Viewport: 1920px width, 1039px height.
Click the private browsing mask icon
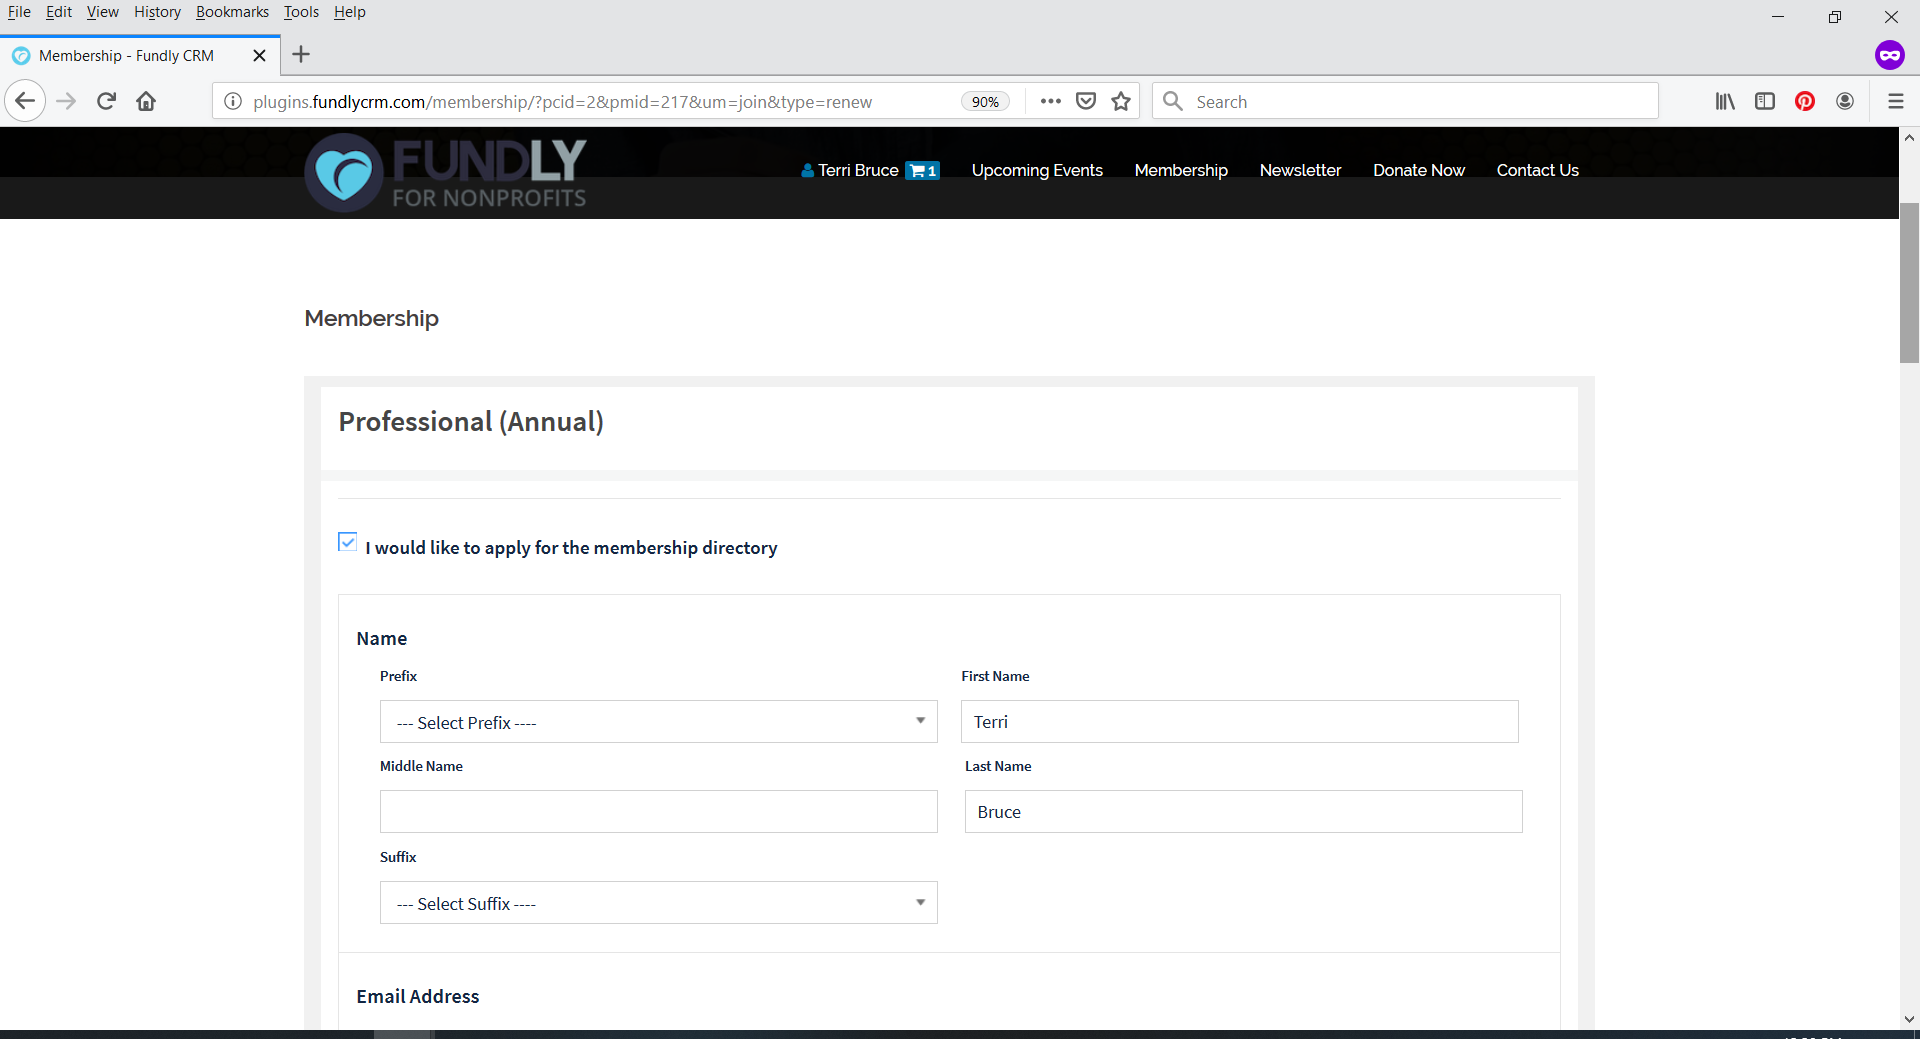(x=1889, y=55)
